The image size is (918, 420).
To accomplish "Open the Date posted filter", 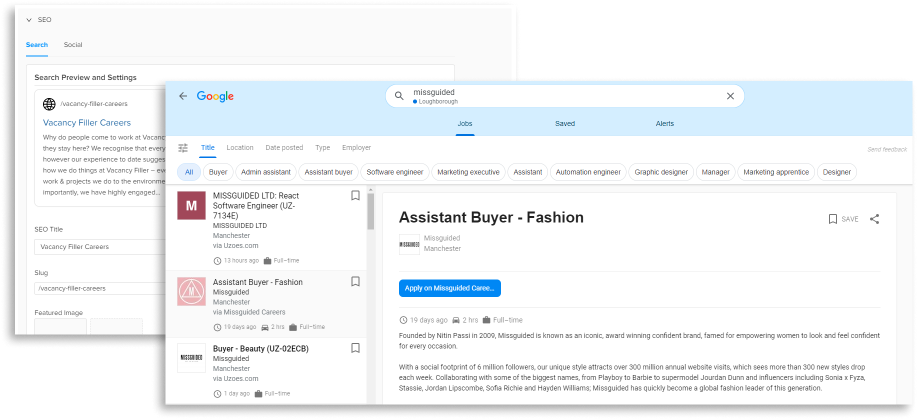I will 284,148.
